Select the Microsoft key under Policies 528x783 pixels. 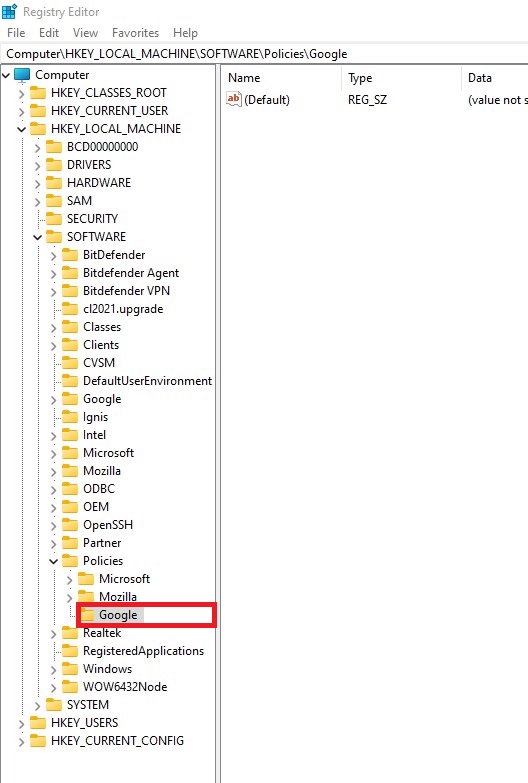click(124, 579)
